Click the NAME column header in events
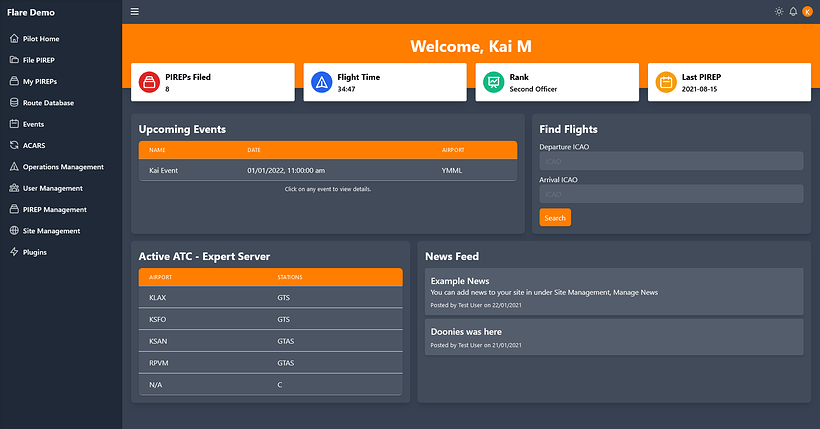Viewport: 820px width, 429px height. [x=157, y=150]
